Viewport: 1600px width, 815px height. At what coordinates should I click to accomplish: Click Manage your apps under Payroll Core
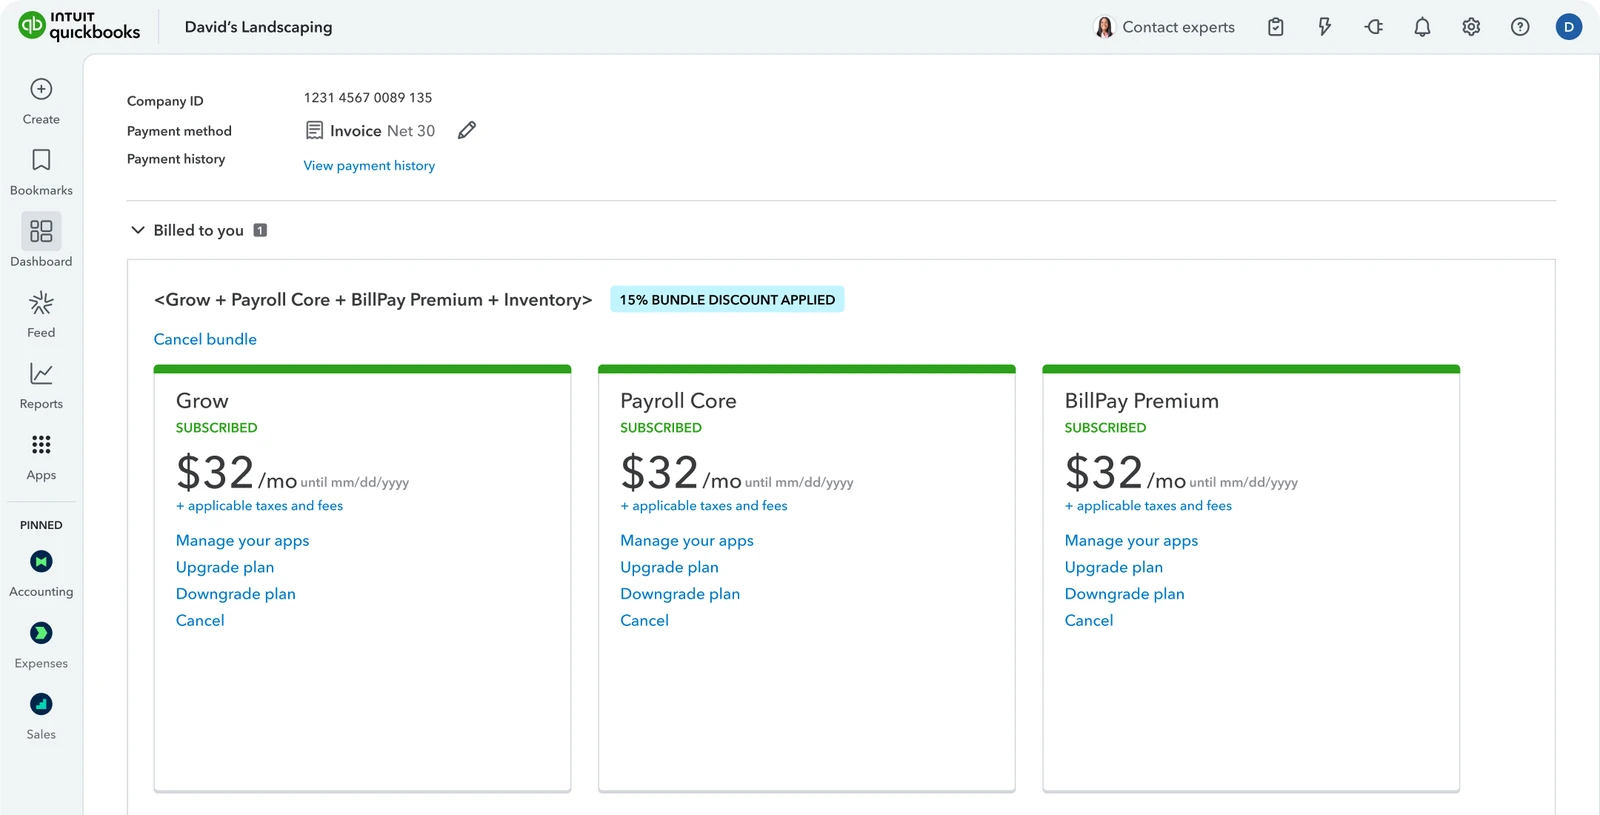point(687,540)
